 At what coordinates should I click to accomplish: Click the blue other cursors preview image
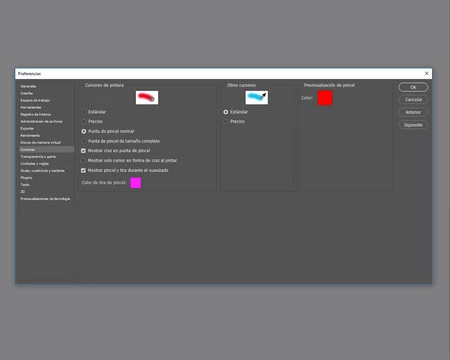pyautogui.click(x=257, y=98)
